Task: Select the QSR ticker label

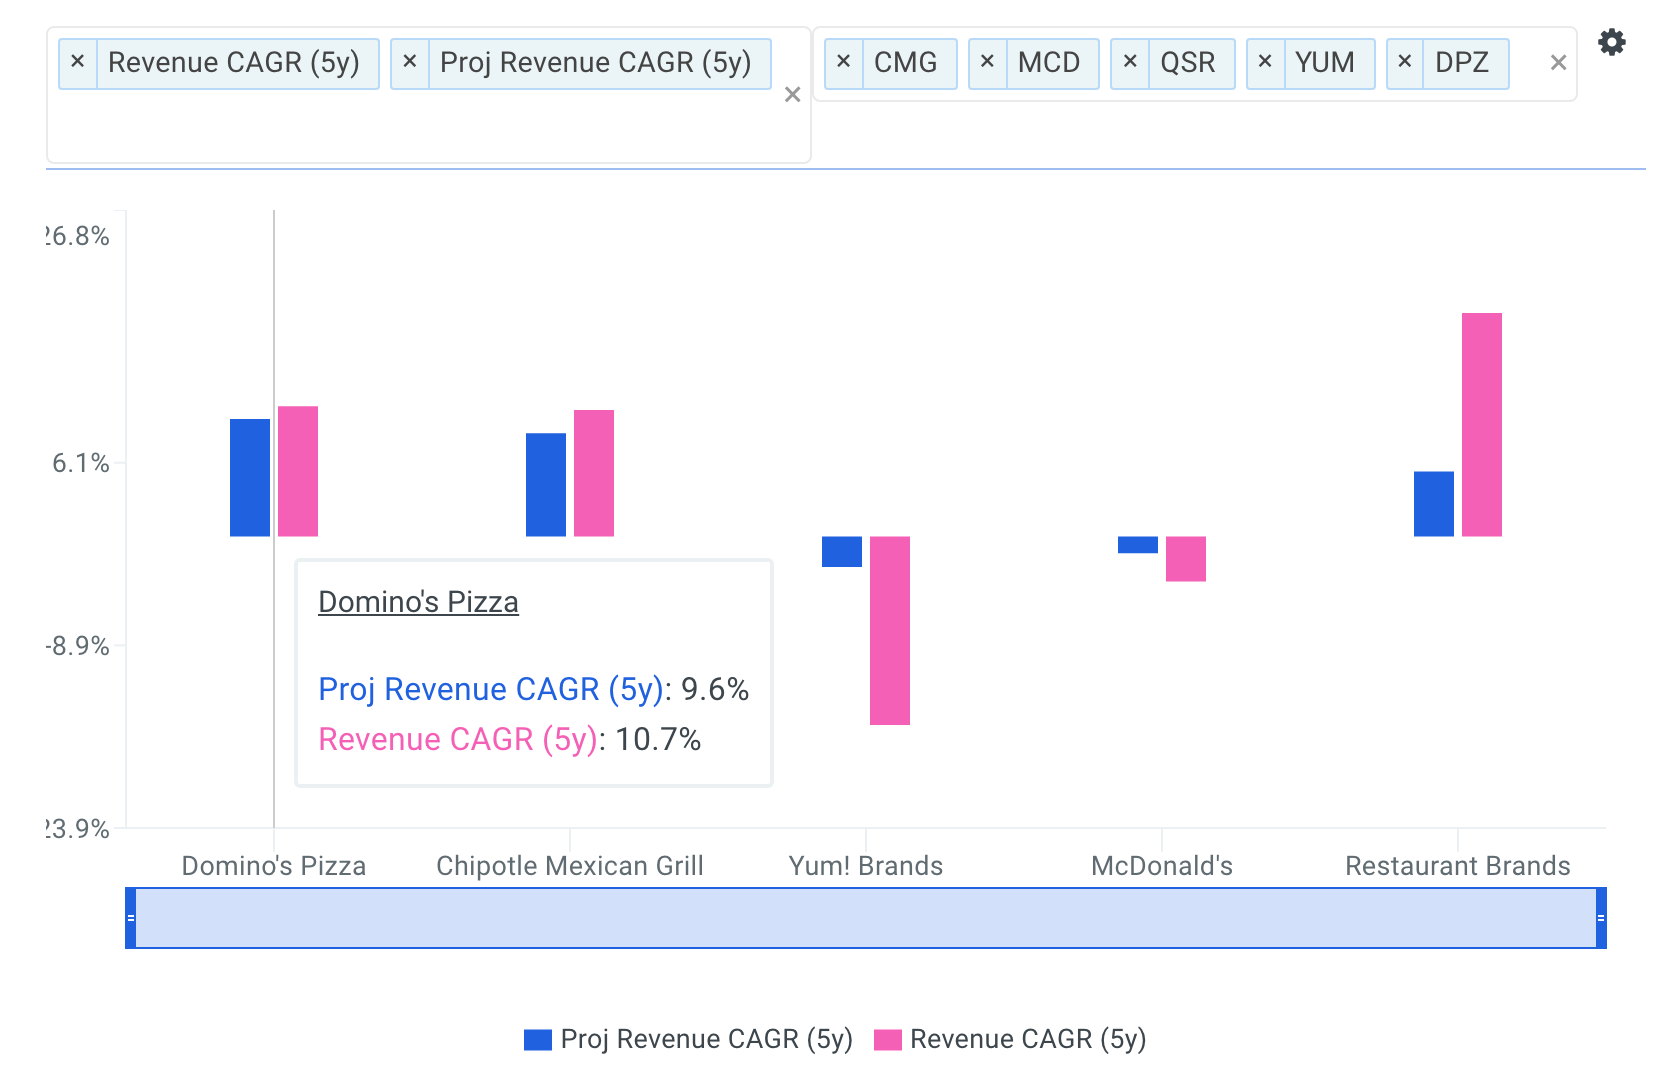Action: [1188, 62]
